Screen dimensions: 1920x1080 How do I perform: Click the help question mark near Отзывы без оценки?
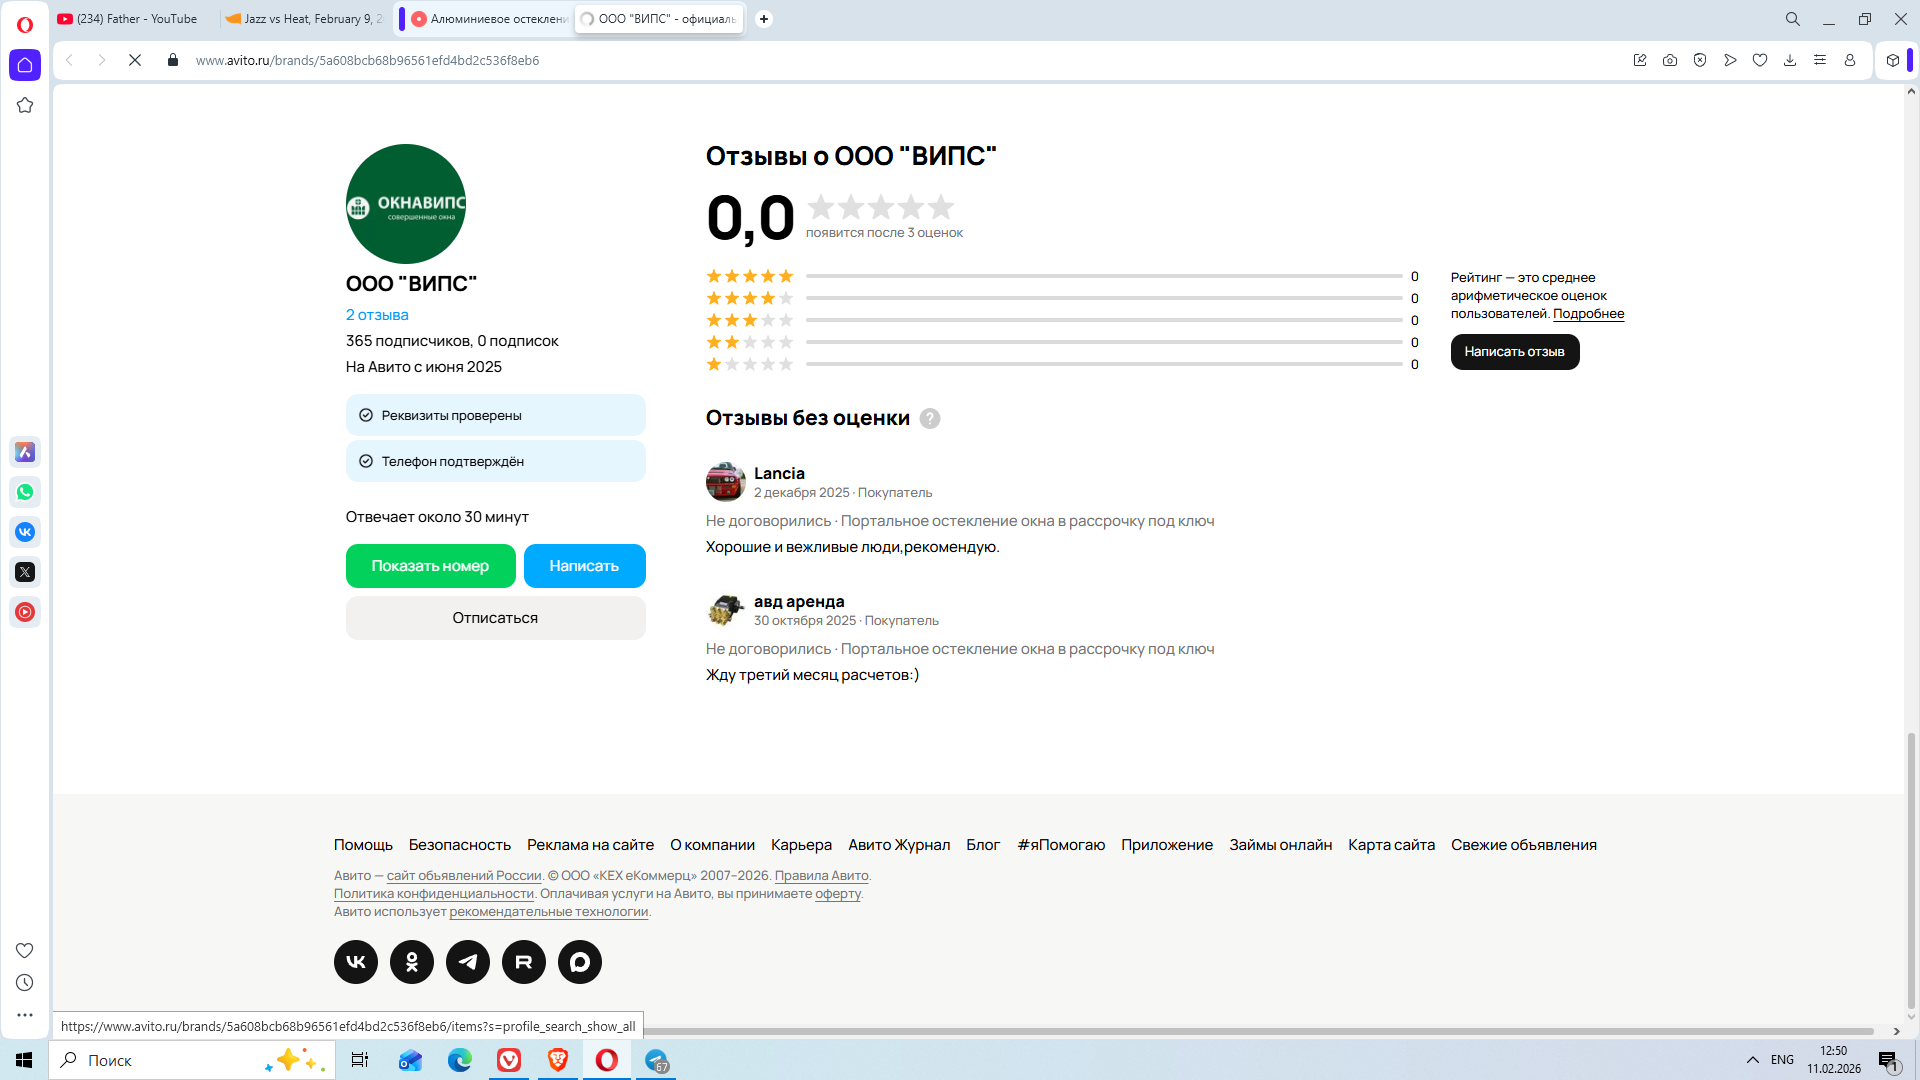click(930, 419)
